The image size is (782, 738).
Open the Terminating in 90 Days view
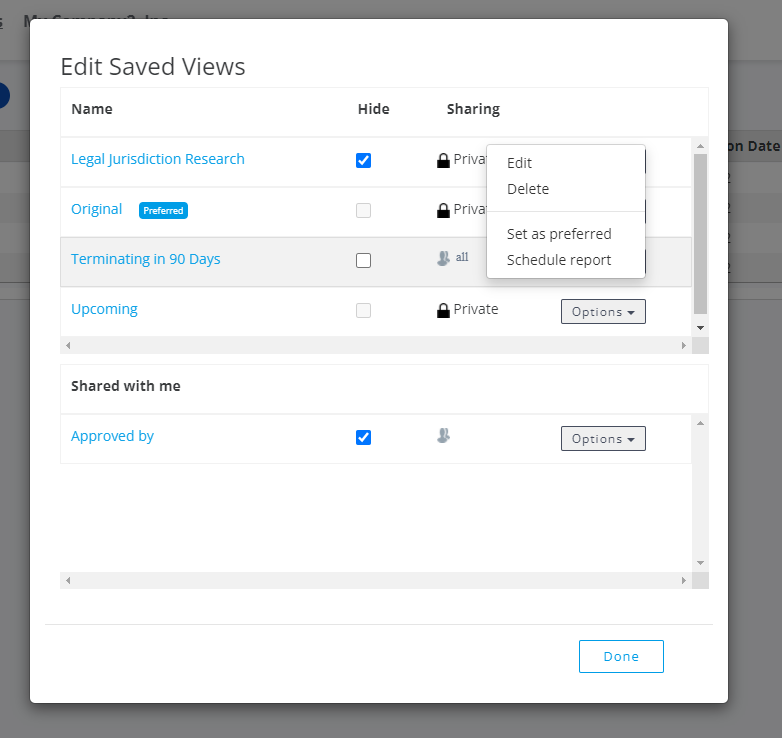146,259
